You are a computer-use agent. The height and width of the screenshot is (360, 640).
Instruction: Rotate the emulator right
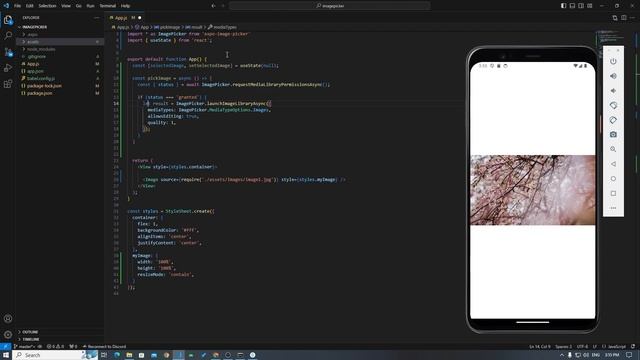click(x=613, y=120)
